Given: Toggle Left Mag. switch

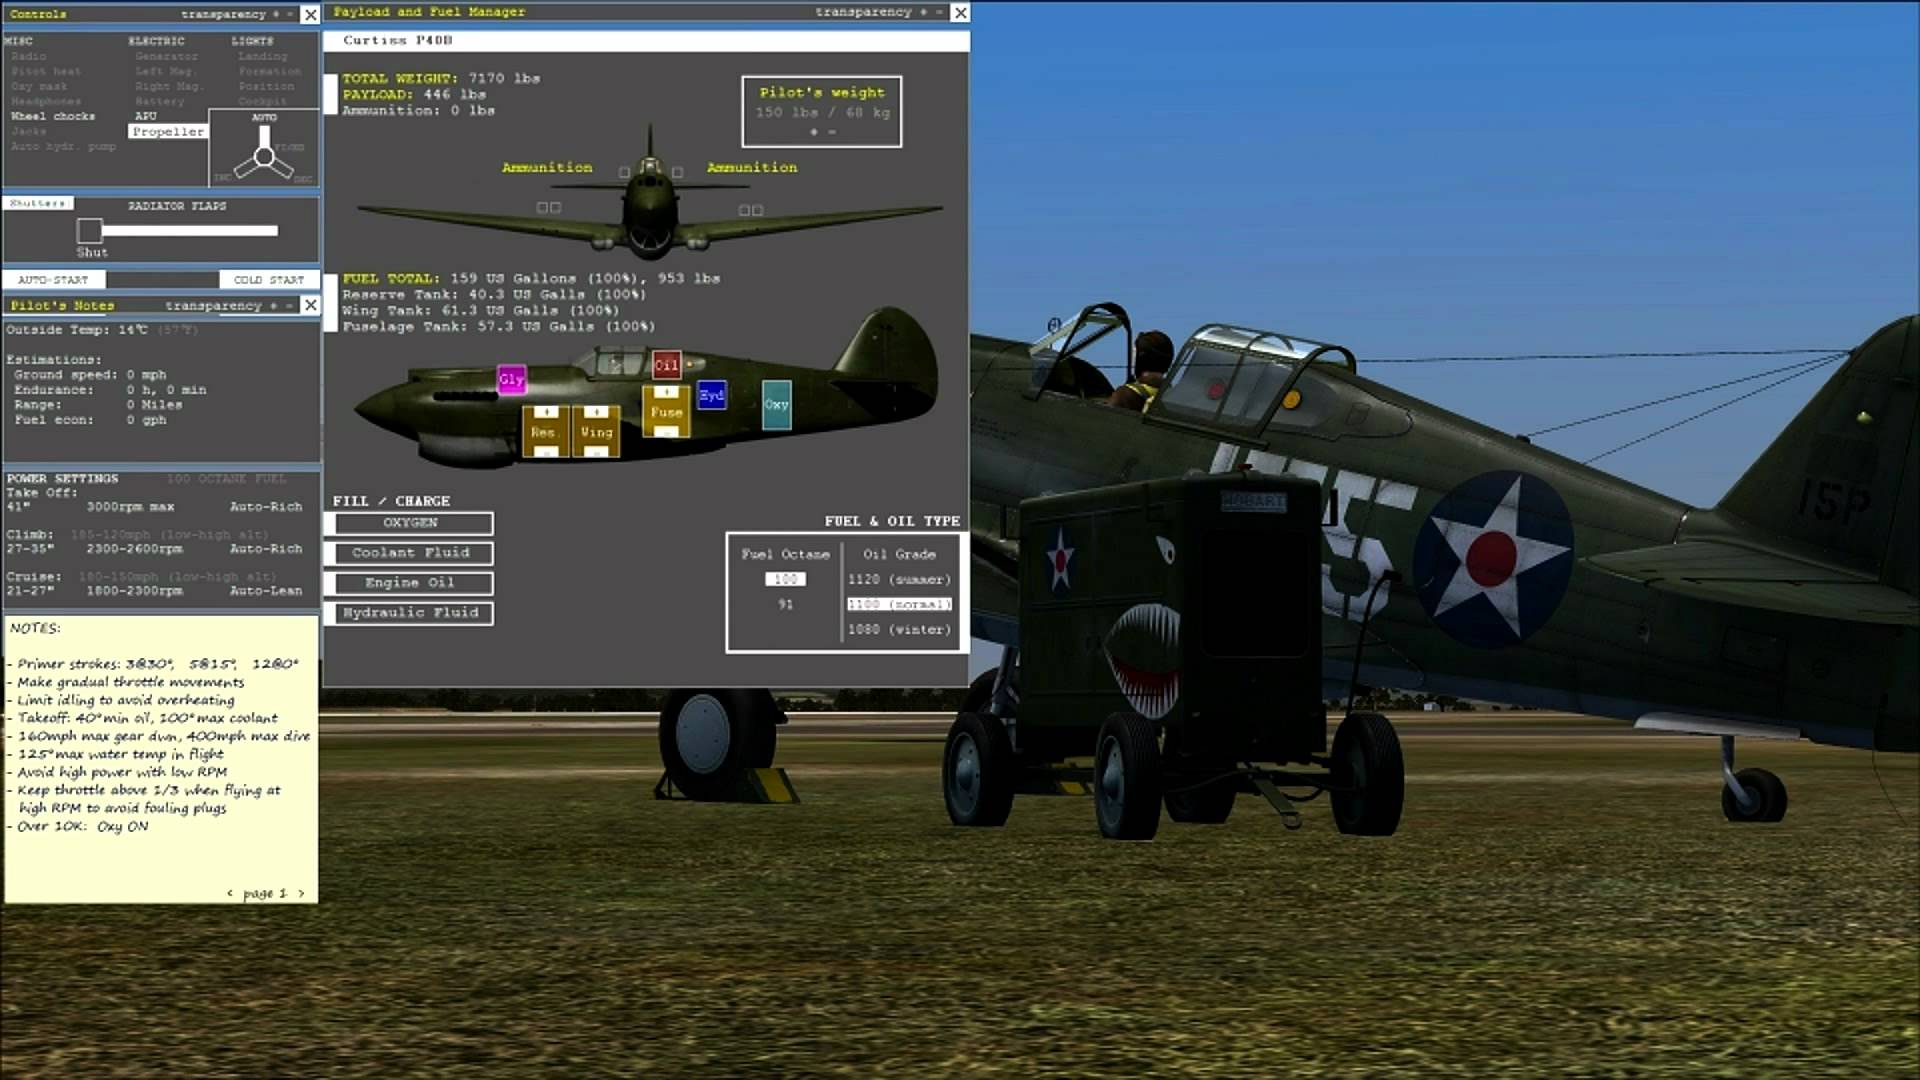Looking at the screenshot, I should 166,71.
